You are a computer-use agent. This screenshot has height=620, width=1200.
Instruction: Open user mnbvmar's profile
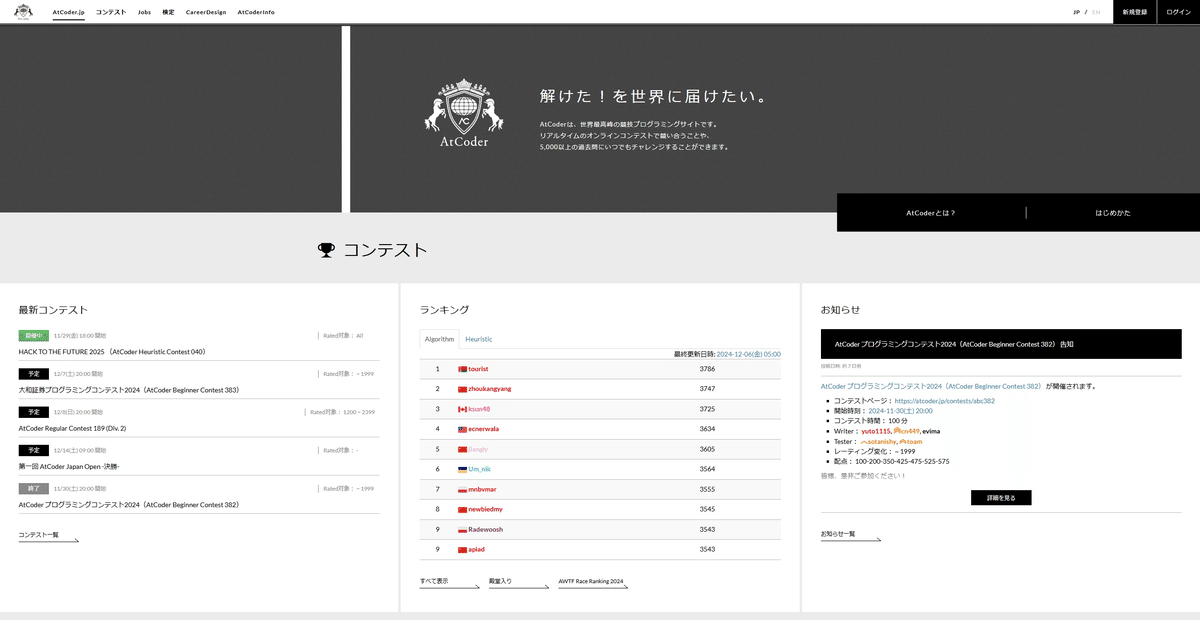click(x=482, y=489)
